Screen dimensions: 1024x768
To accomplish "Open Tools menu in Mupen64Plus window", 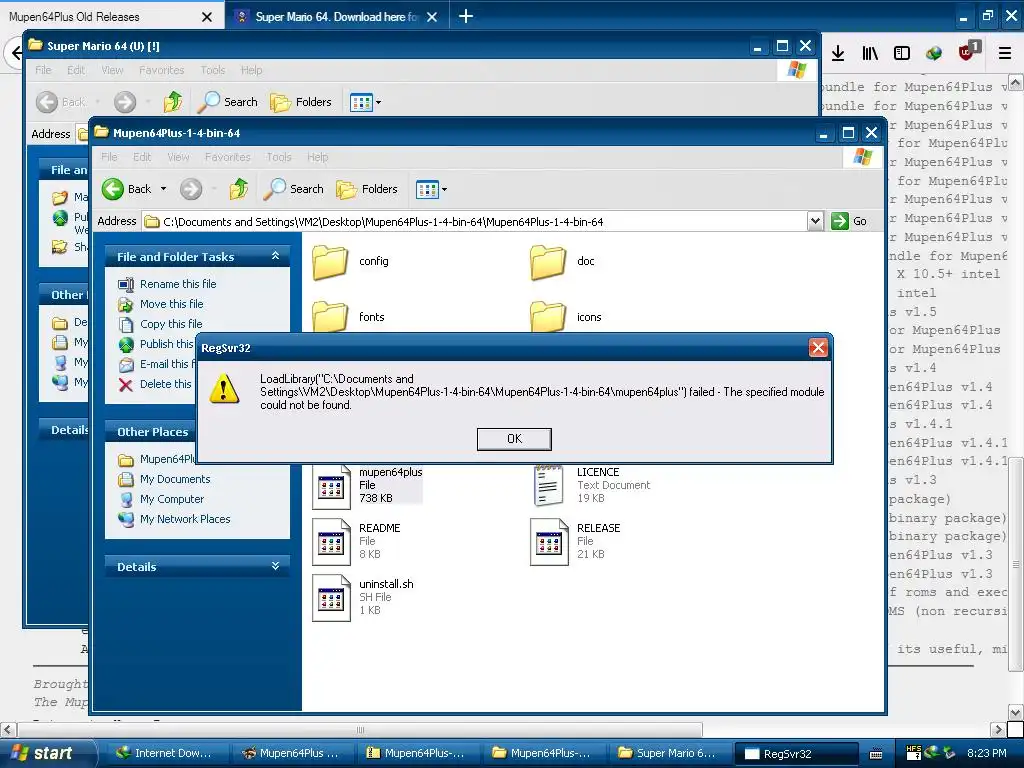I will (x=279, y=157).
